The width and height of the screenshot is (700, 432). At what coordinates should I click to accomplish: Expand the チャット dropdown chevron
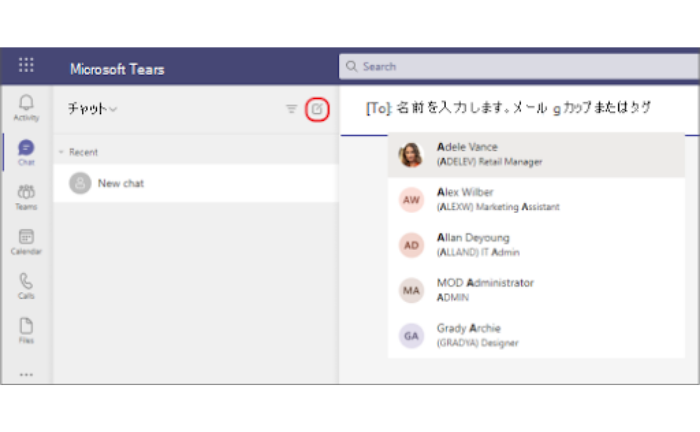pyautogui.click(x=113, y=109)
